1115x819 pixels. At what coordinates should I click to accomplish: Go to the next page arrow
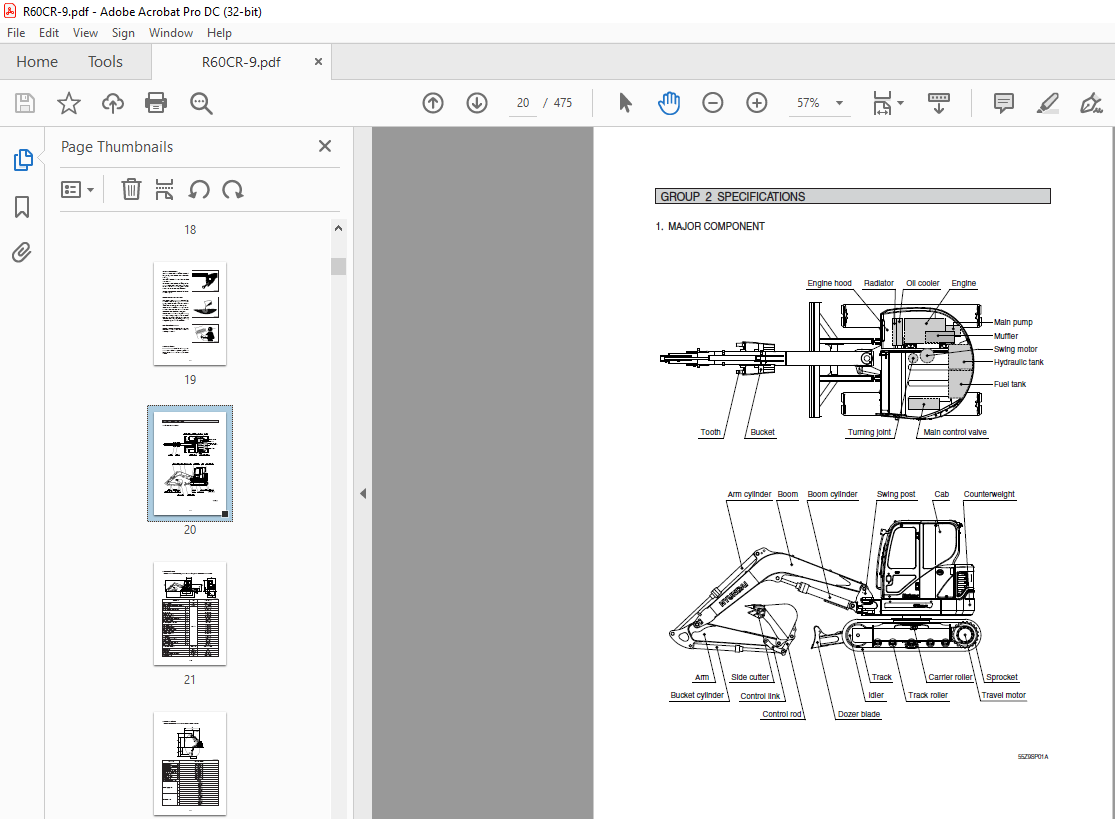coord(477,103)
